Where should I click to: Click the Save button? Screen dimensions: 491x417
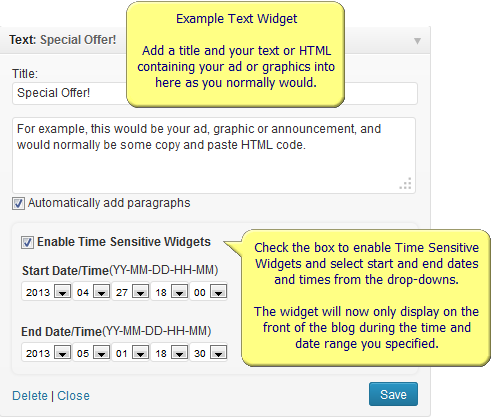pos(393,394)
